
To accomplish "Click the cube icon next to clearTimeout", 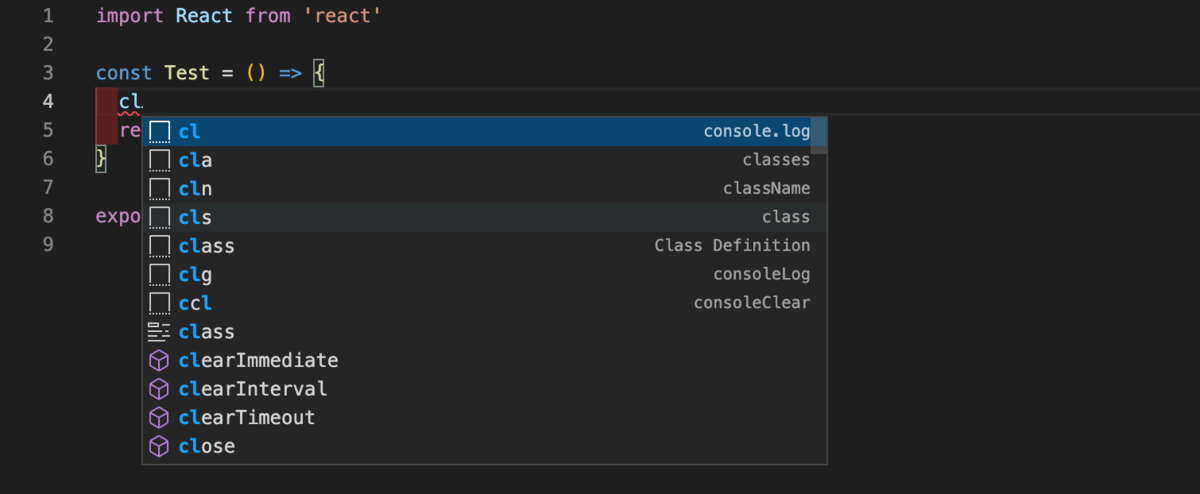I will tap(159, 417).
